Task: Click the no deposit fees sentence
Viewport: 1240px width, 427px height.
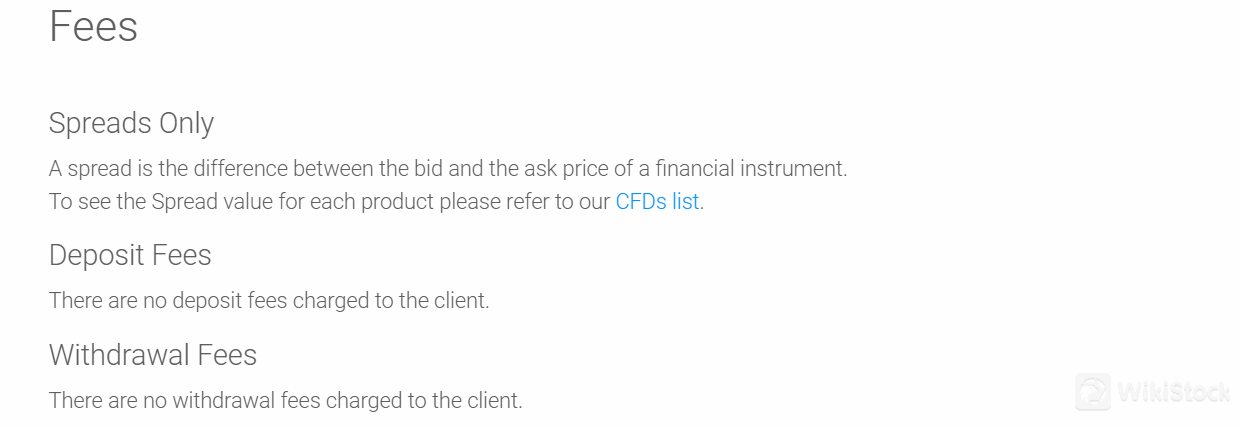Action: click(x=269, y=300)
